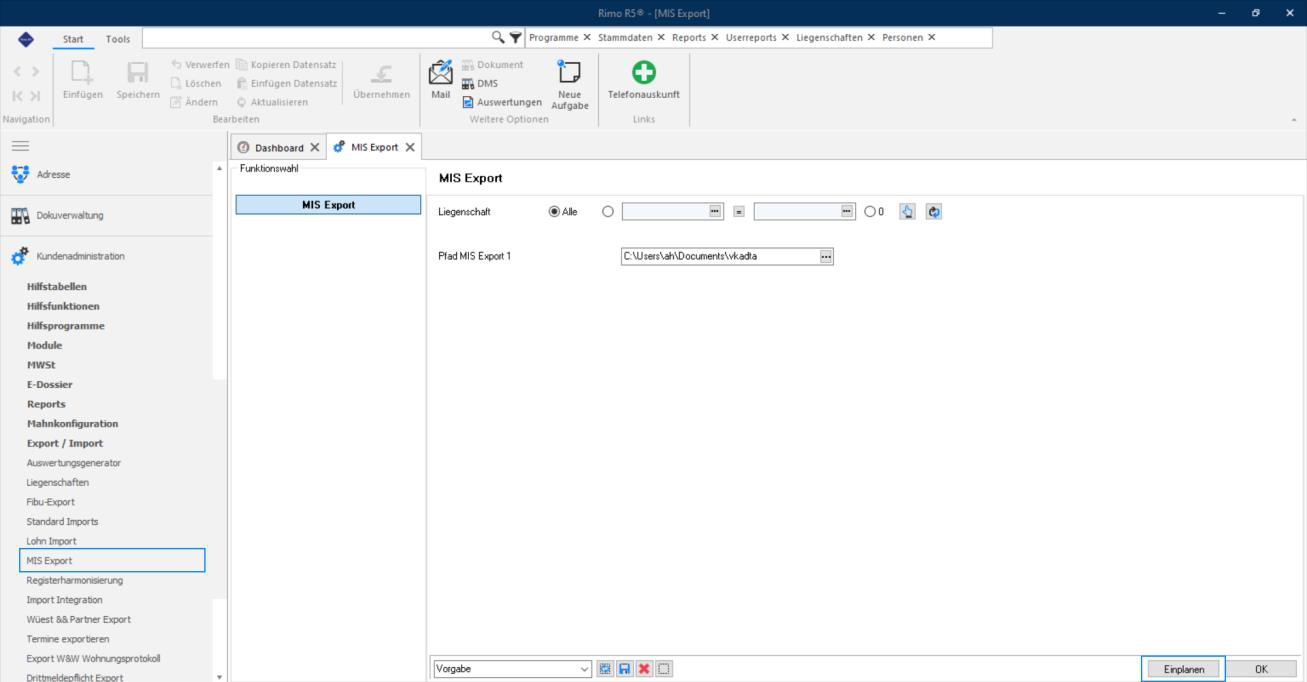This screenshot has width=1307, height=682.
Task: Click the red X delete preset icon
Action: pyautogui.click(x=645, y=669)
